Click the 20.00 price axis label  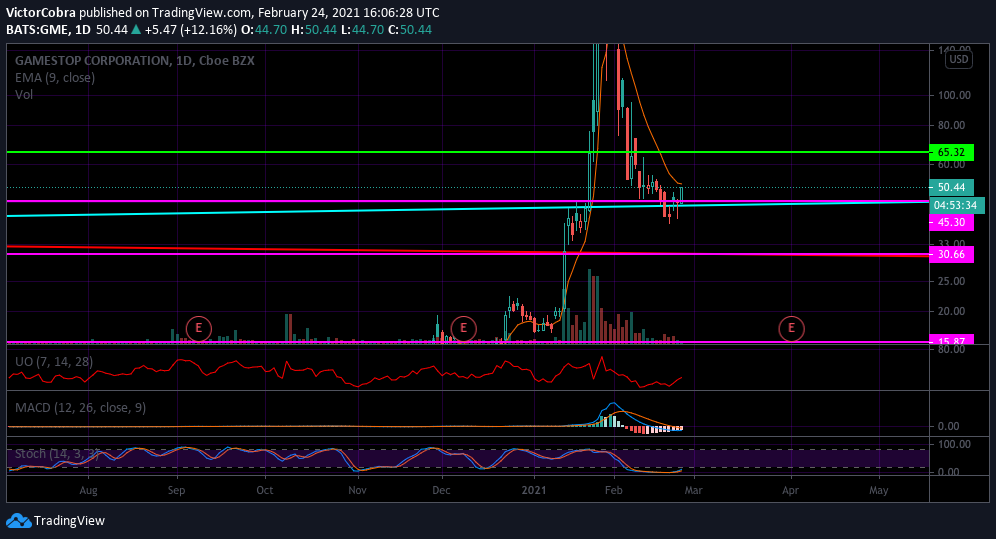[952, 311]
